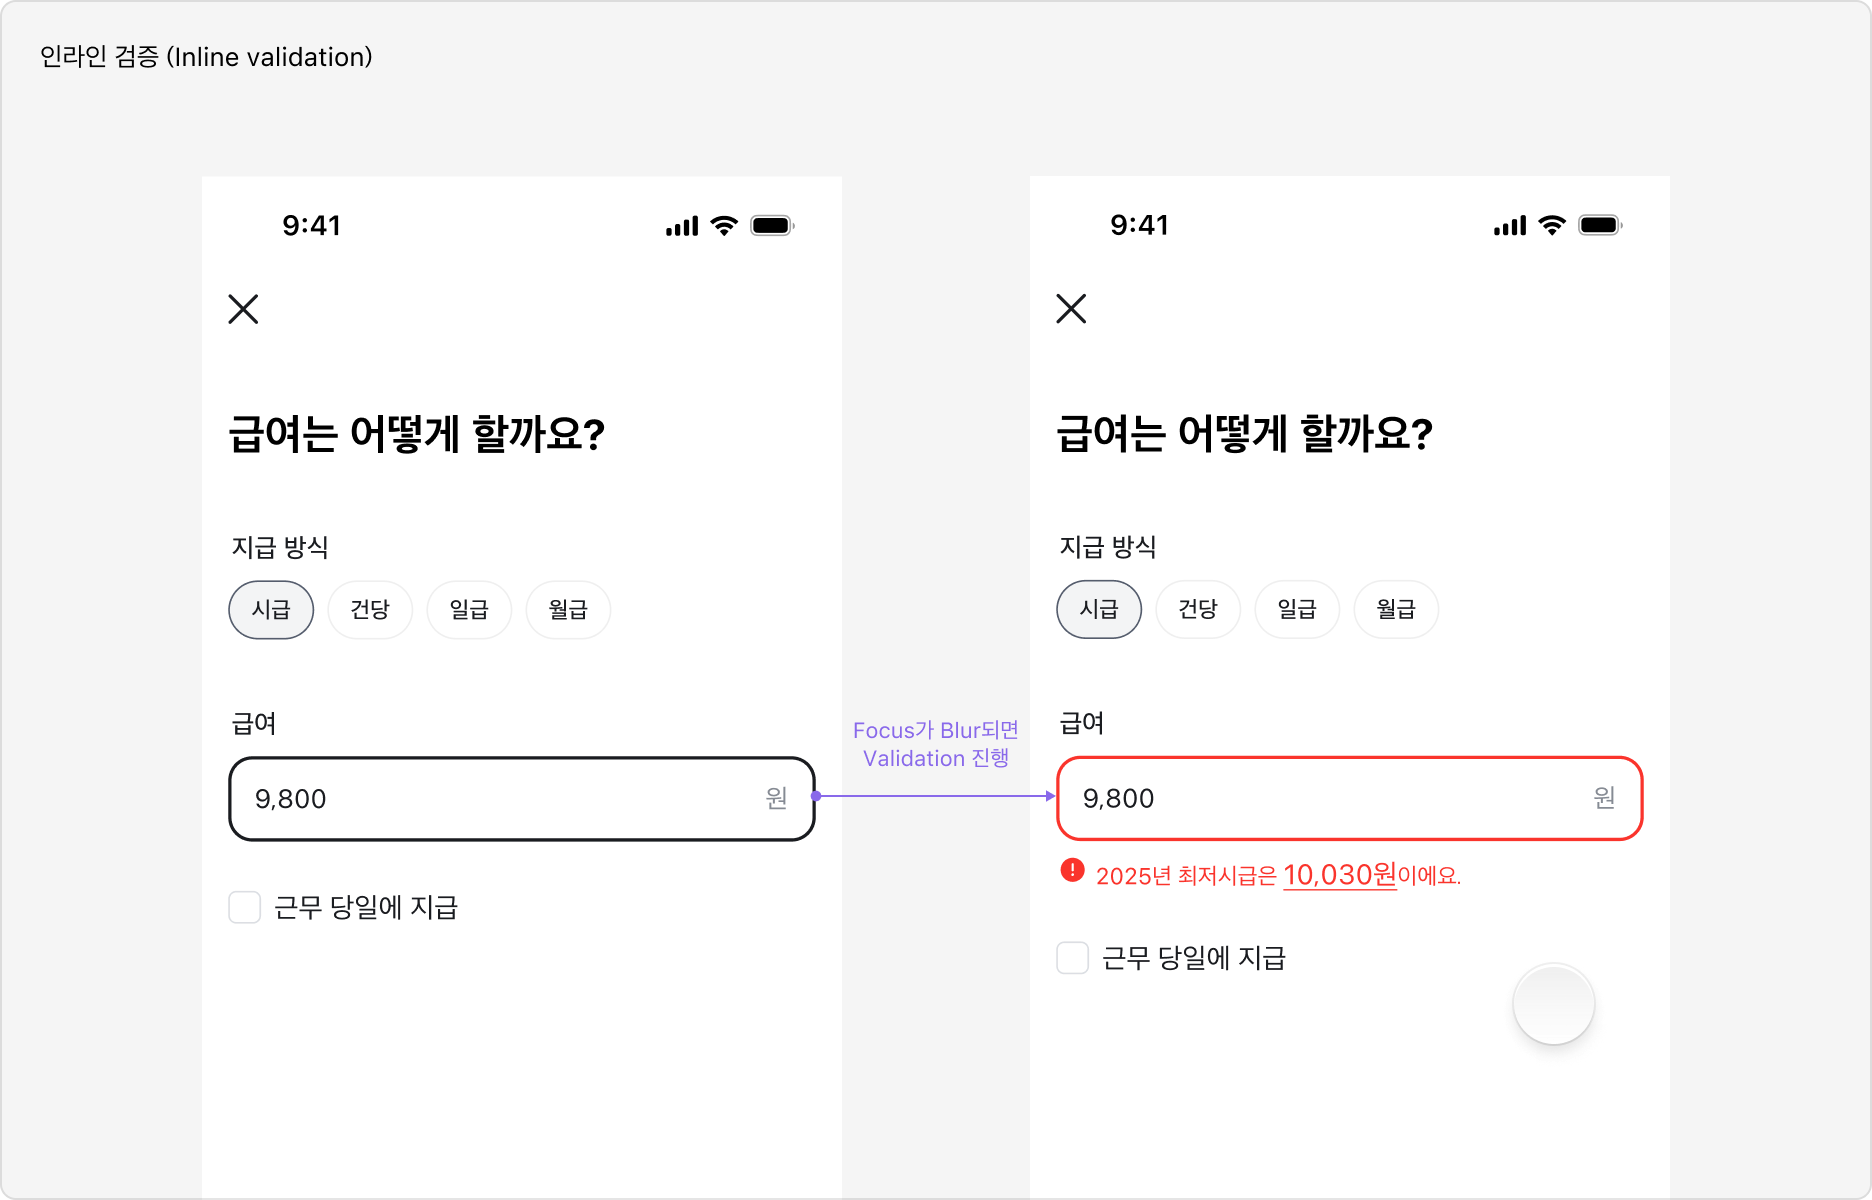Click the error alert icon next to validation message

point(1070,873)
